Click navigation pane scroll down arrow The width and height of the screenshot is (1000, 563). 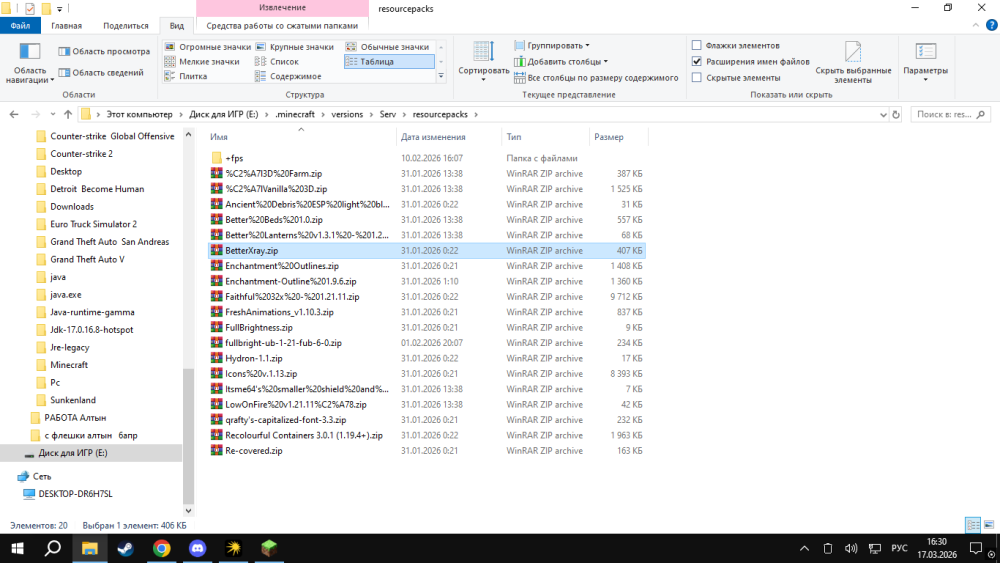click(188, 511)
